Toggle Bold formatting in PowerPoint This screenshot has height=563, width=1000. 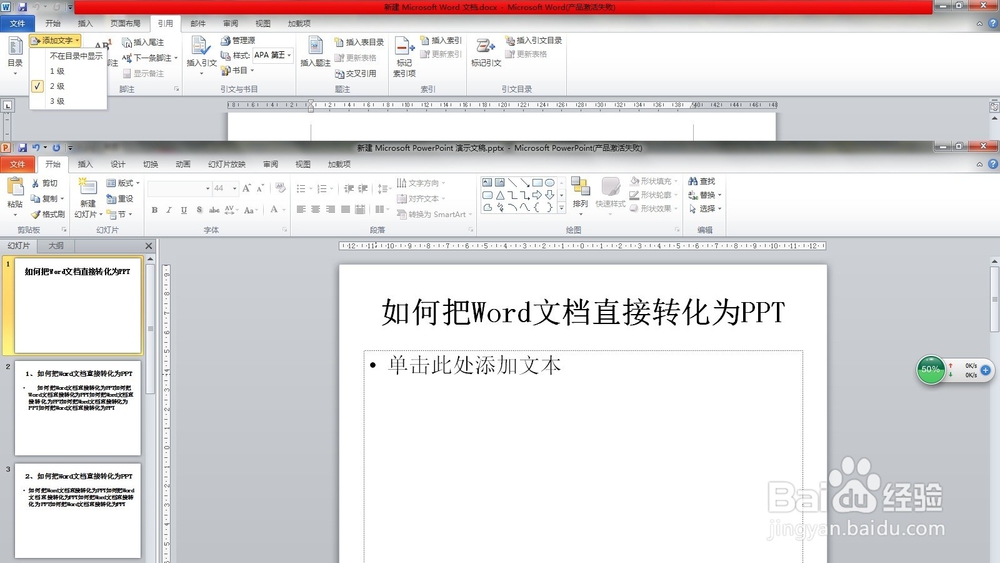154,210
